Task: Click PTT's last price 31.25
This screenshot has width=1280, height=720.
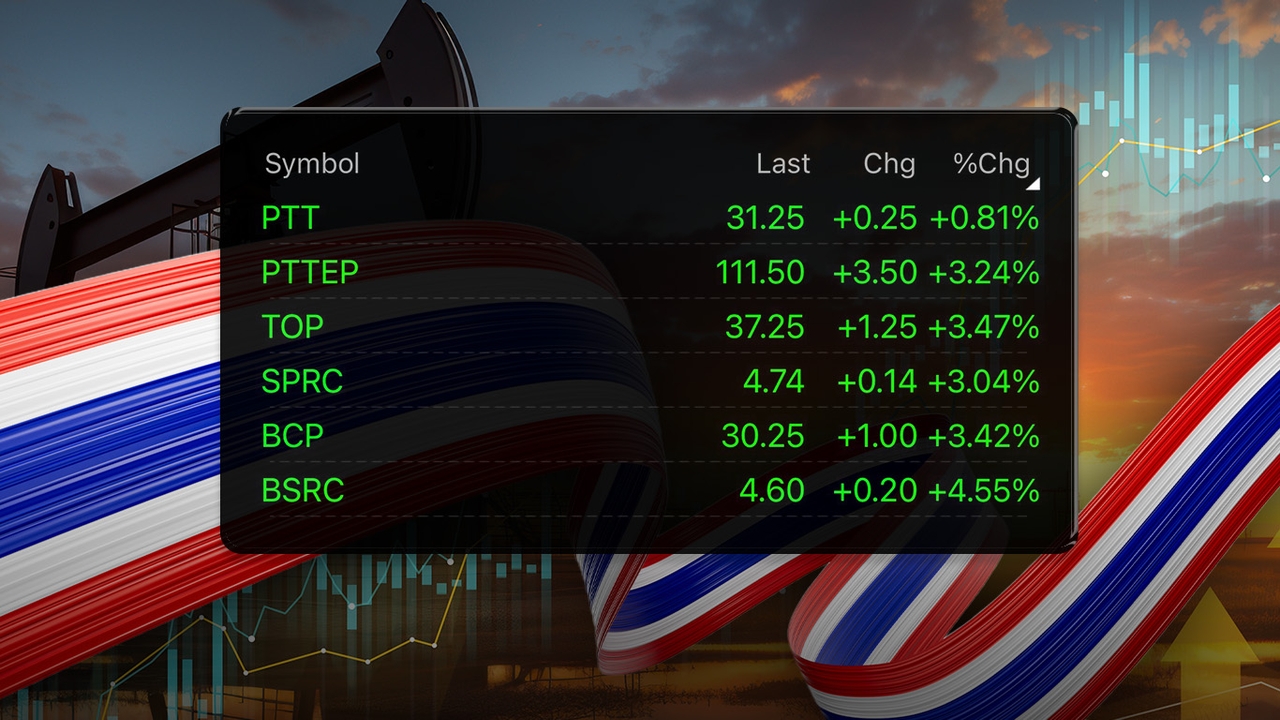Action: point(765,218)
